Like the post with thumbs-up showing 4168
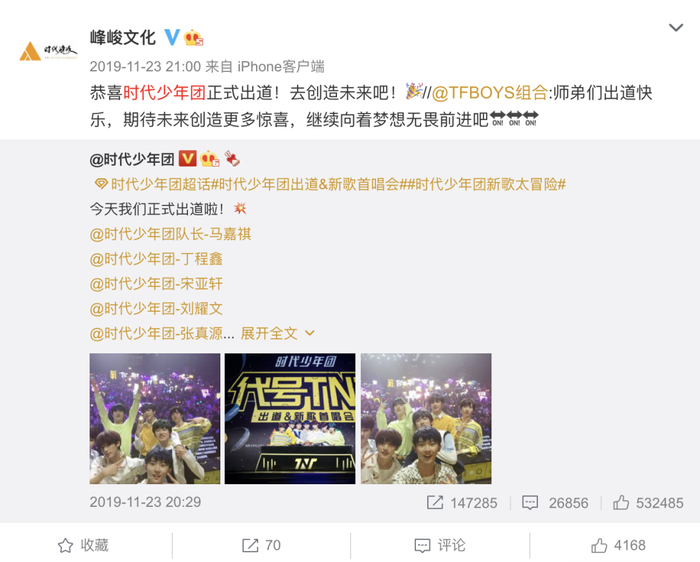 tap(599, 545)
